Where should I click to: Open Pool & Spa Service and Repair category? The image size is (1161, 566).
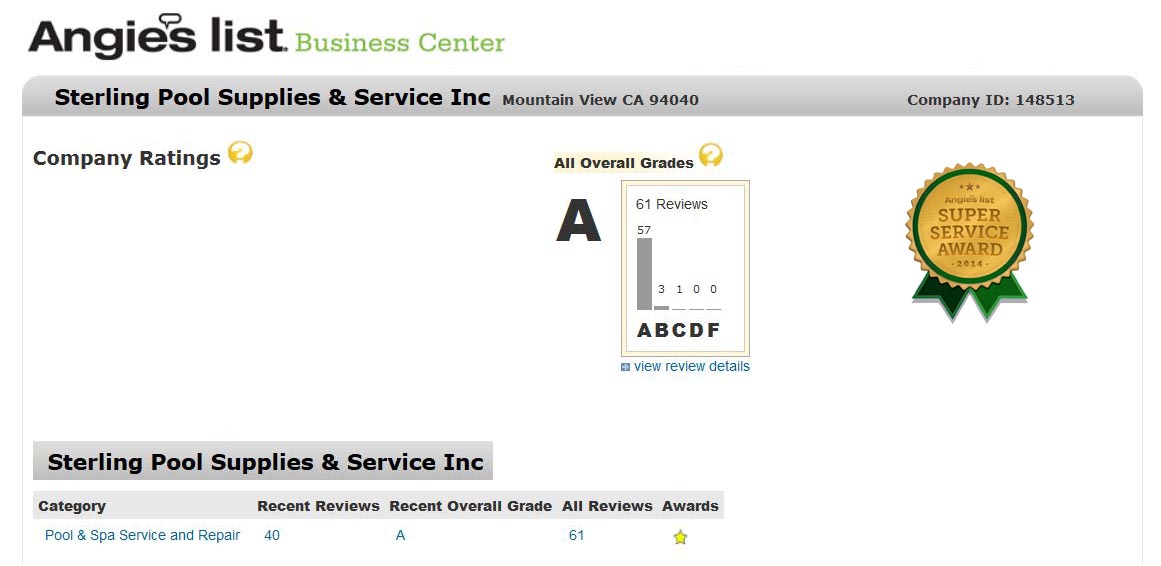(142, 535)
